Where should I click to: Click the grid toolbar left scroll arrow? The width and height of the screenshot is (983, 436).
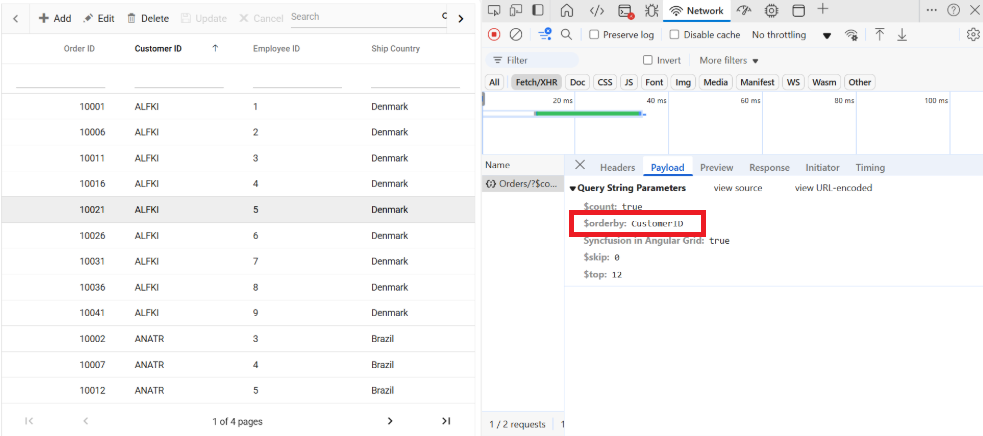(x=16, y=18)
